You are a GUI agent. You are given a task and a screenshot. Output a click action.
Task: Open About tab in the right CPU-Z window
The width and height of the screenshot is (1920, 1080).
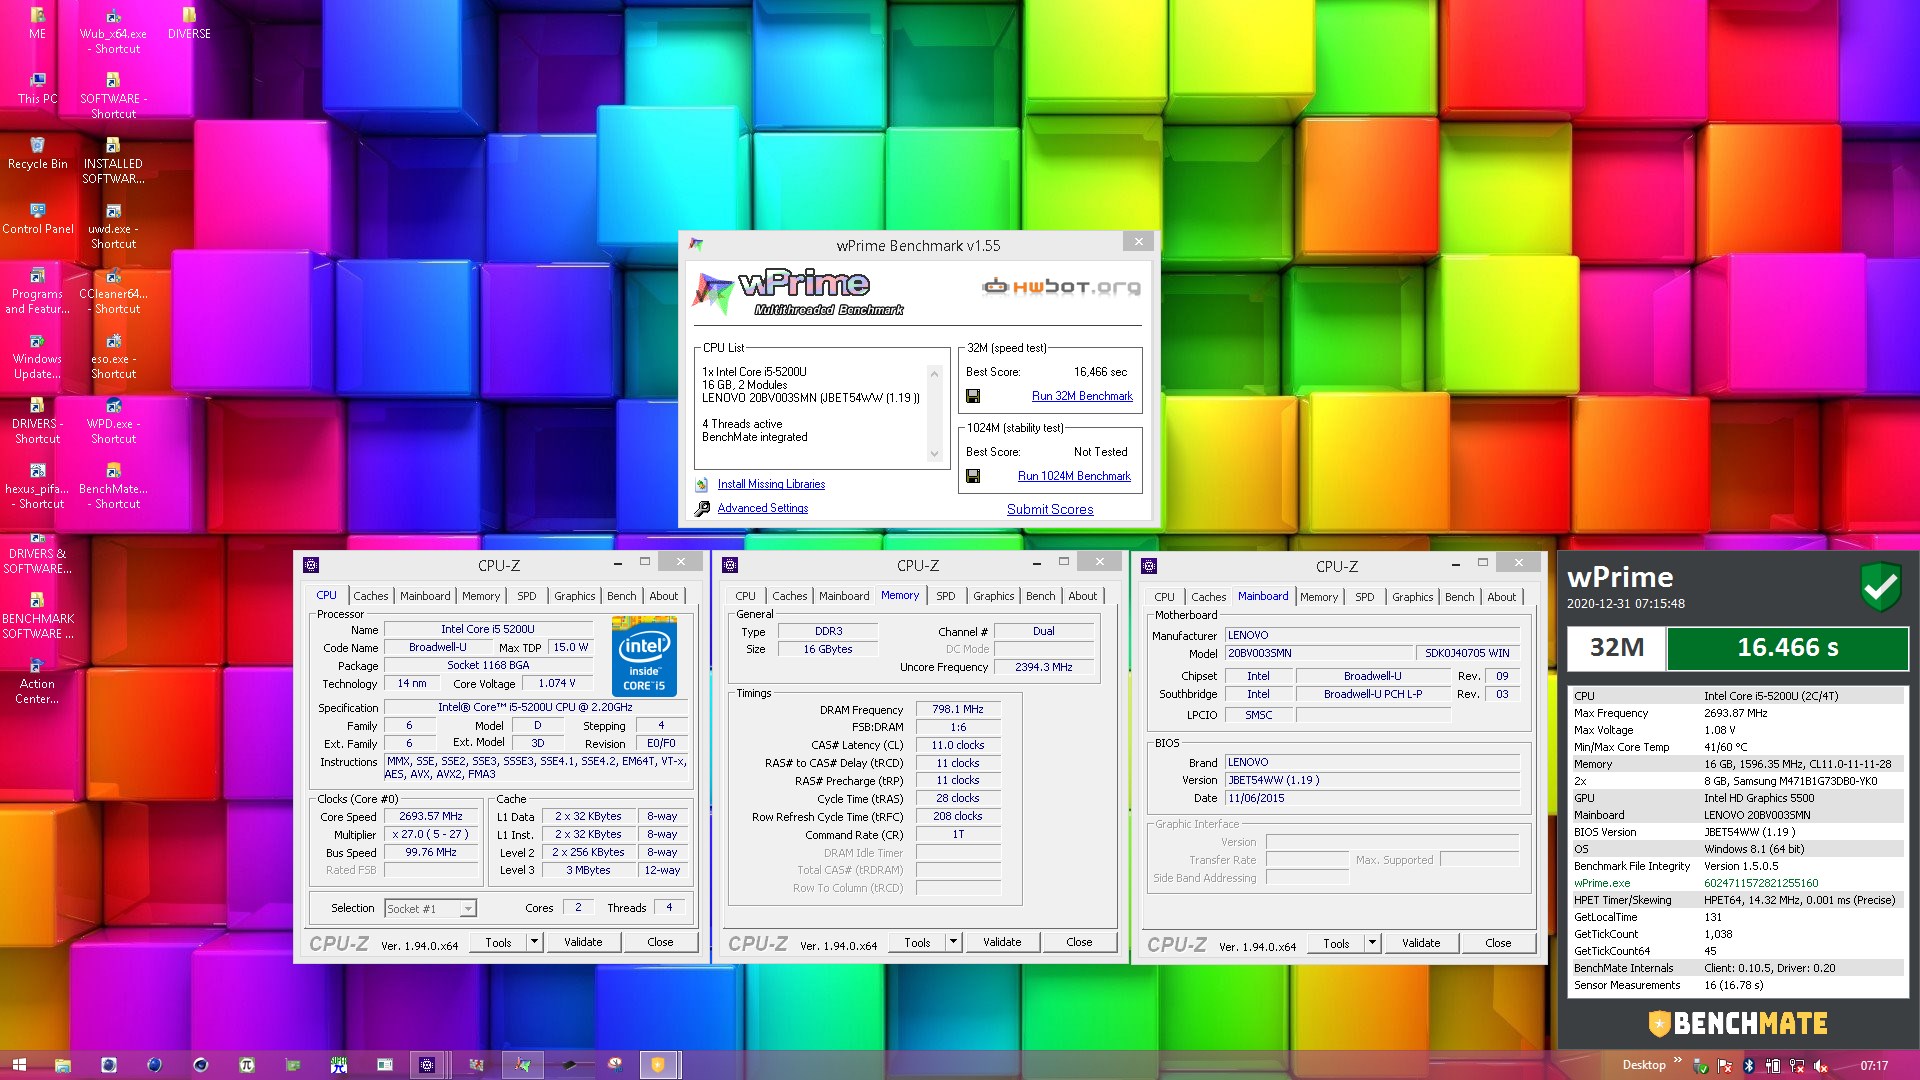[1501, 597]
